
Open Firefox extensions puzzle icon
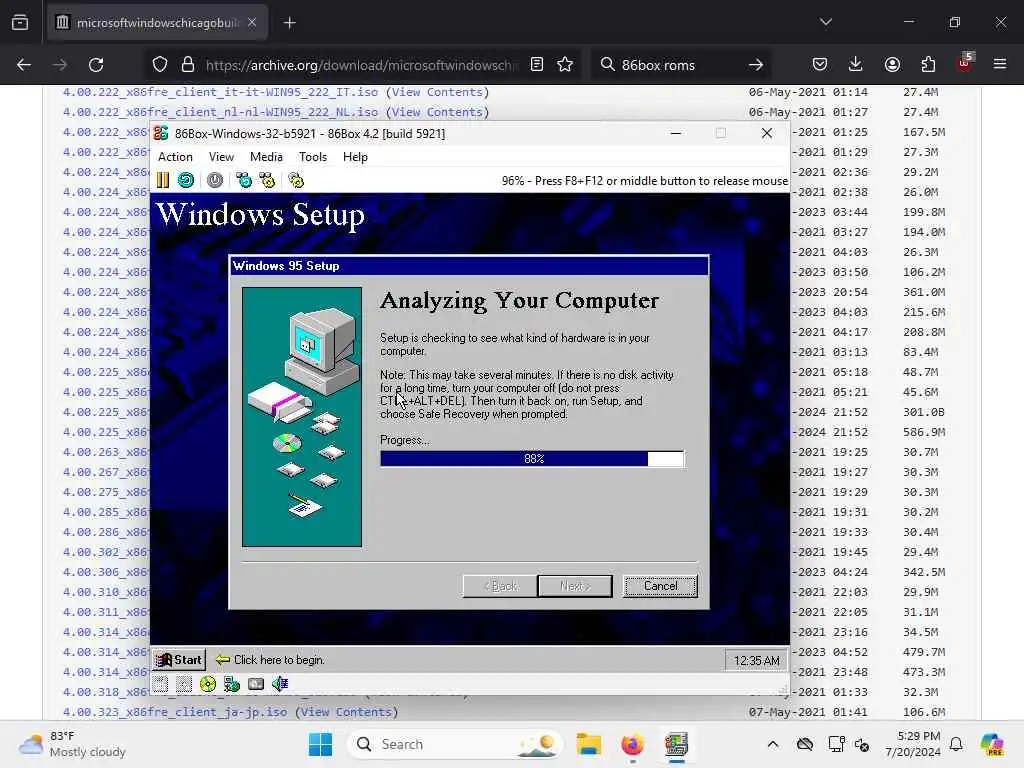(x=928, y=65)
